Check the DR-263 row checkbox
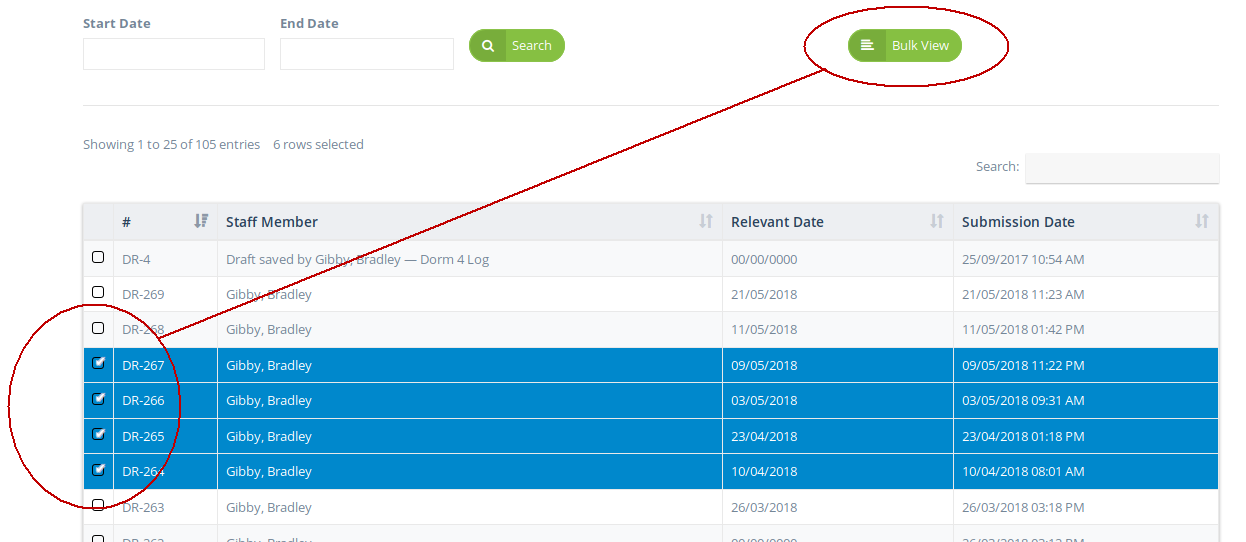Image resolution: width=1246 pixels, height=542 pixels. pos(98,505)
